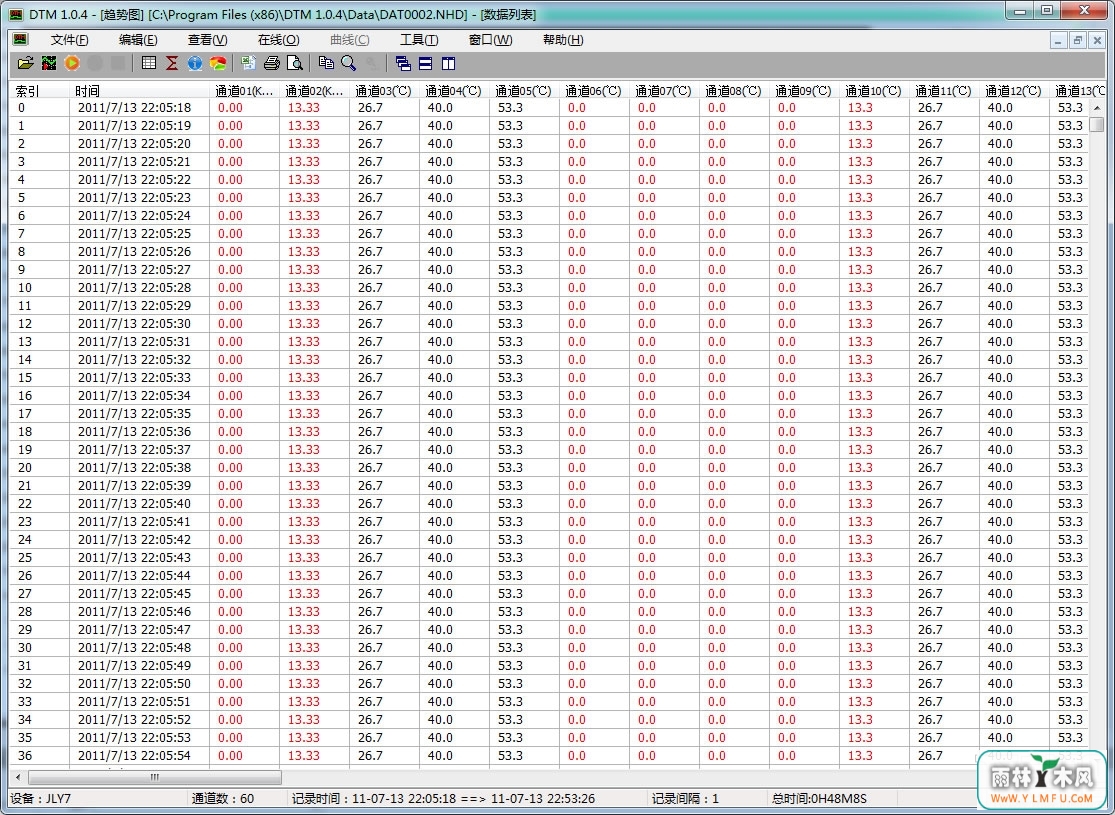Screen dimensions: 1115x815
Task: Click the print preview icon
Action: coord(294,63)
